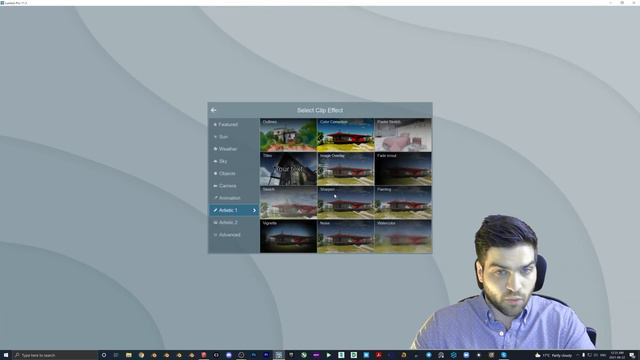
Task: Open the media player play taskbar icon
Action: (329, 355)
